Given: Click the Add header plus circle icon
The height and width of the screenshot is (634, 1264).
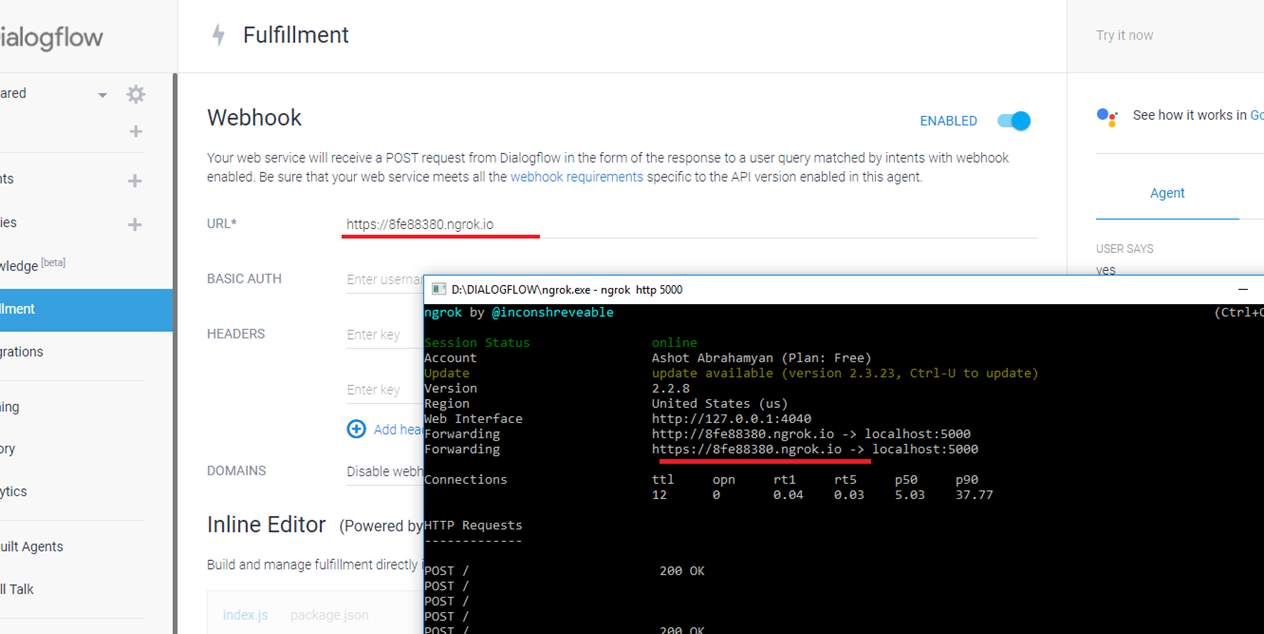Looking at the screenshot, I should pos(356,429).
